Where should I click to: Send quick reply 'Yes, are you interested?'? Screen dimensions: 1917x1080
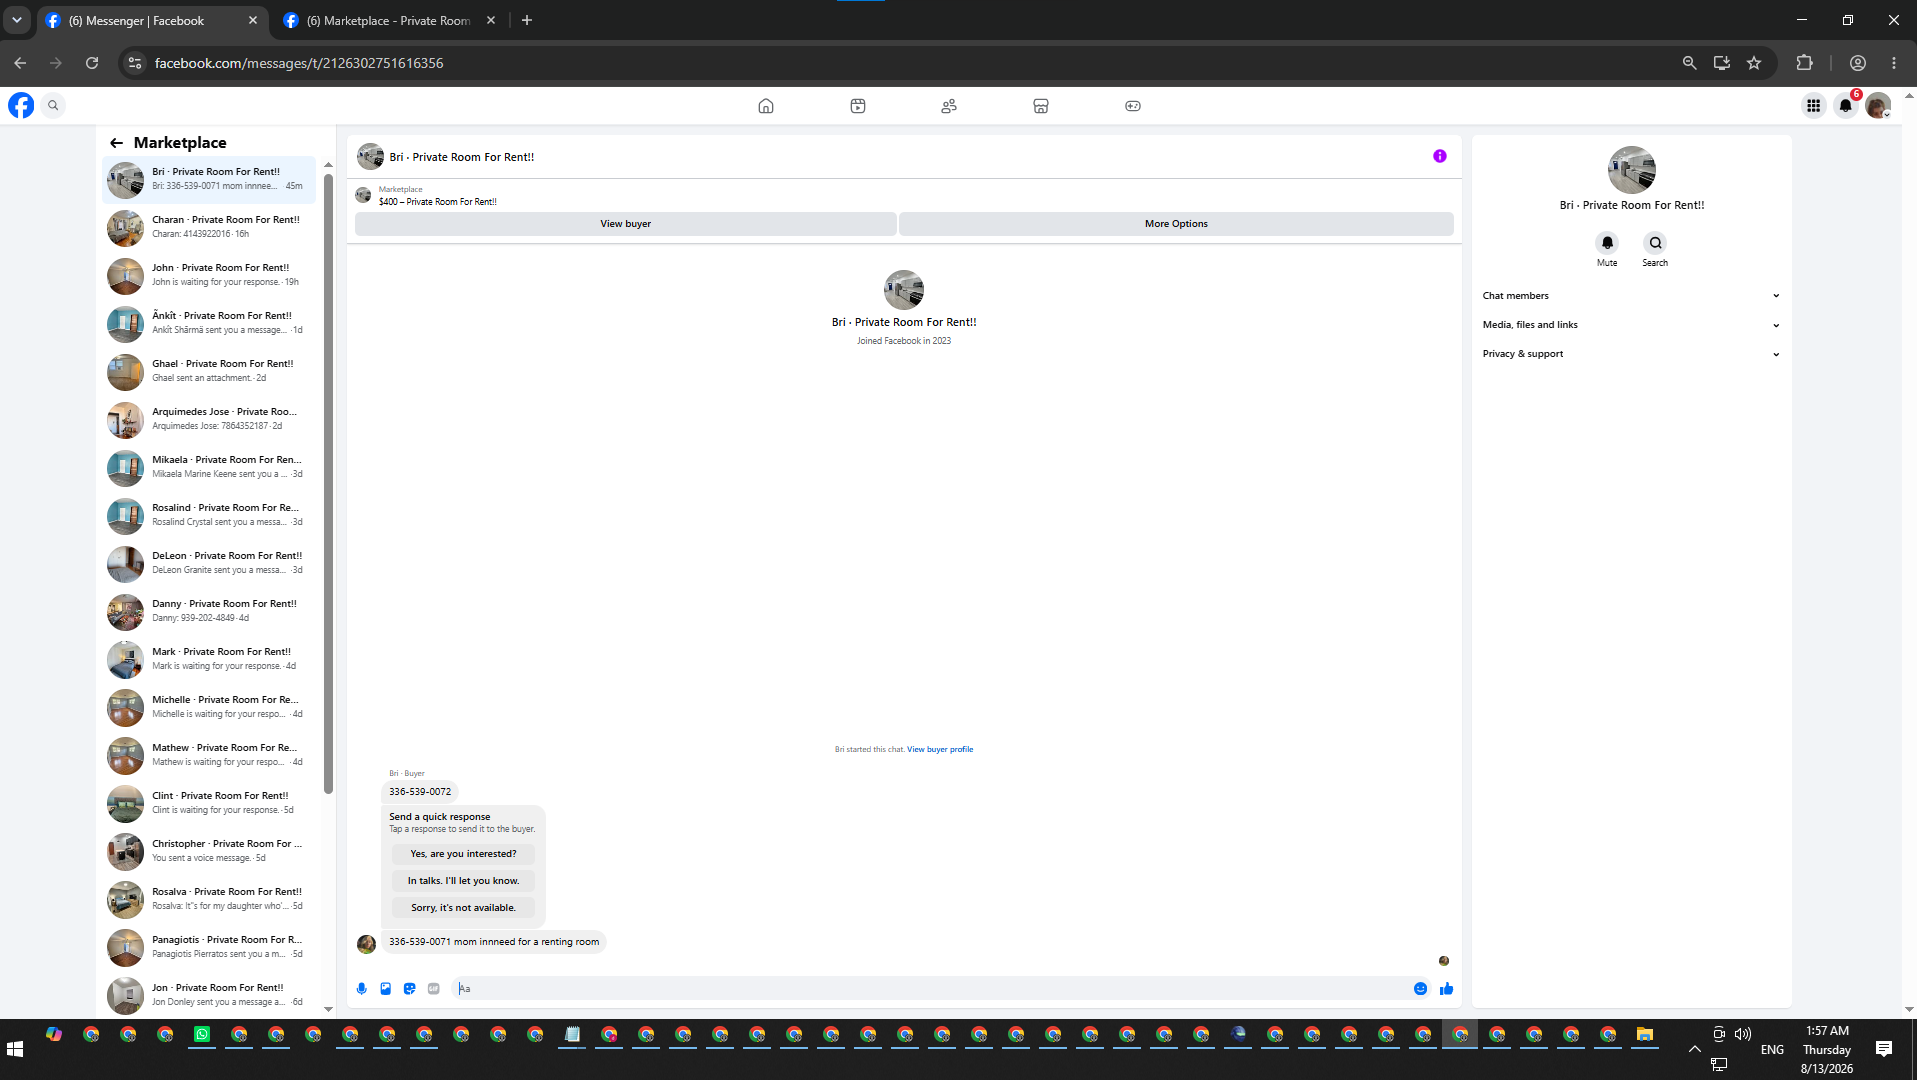click(x=463, y=854)
